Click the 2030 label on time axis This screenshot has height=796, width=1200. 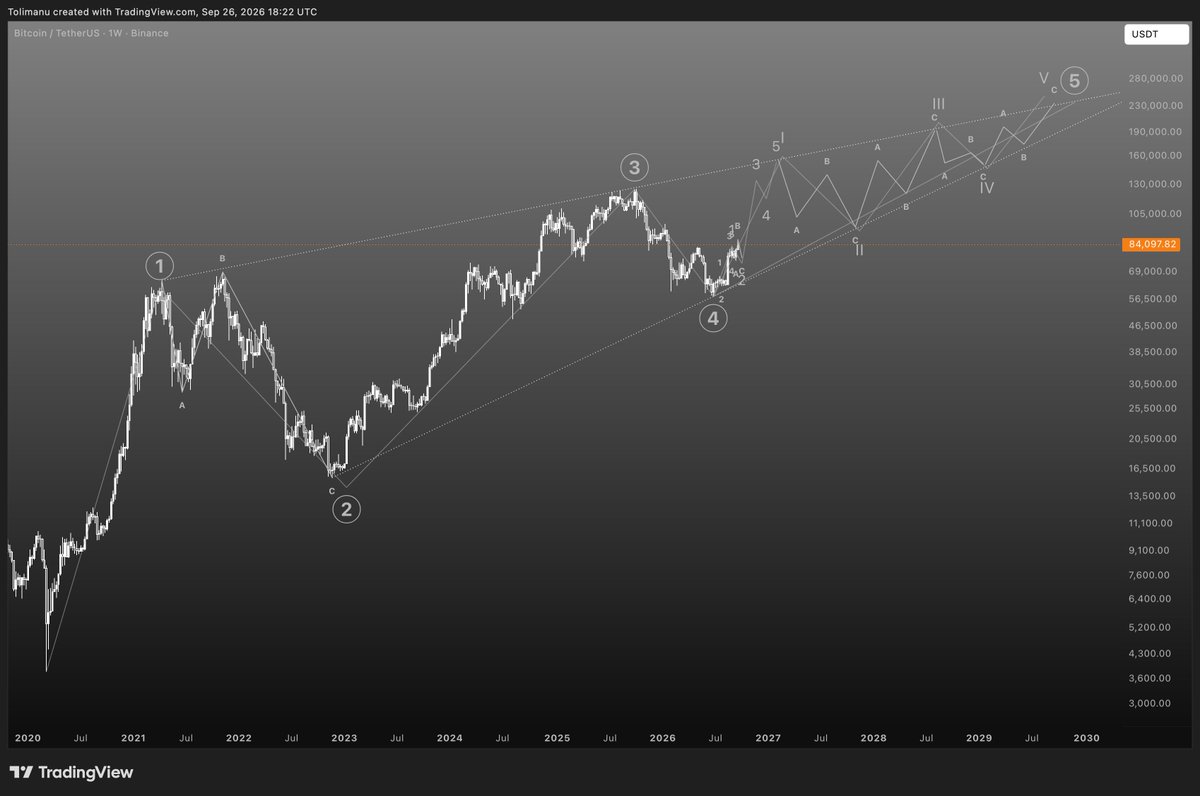click(x=1086, y=738)
